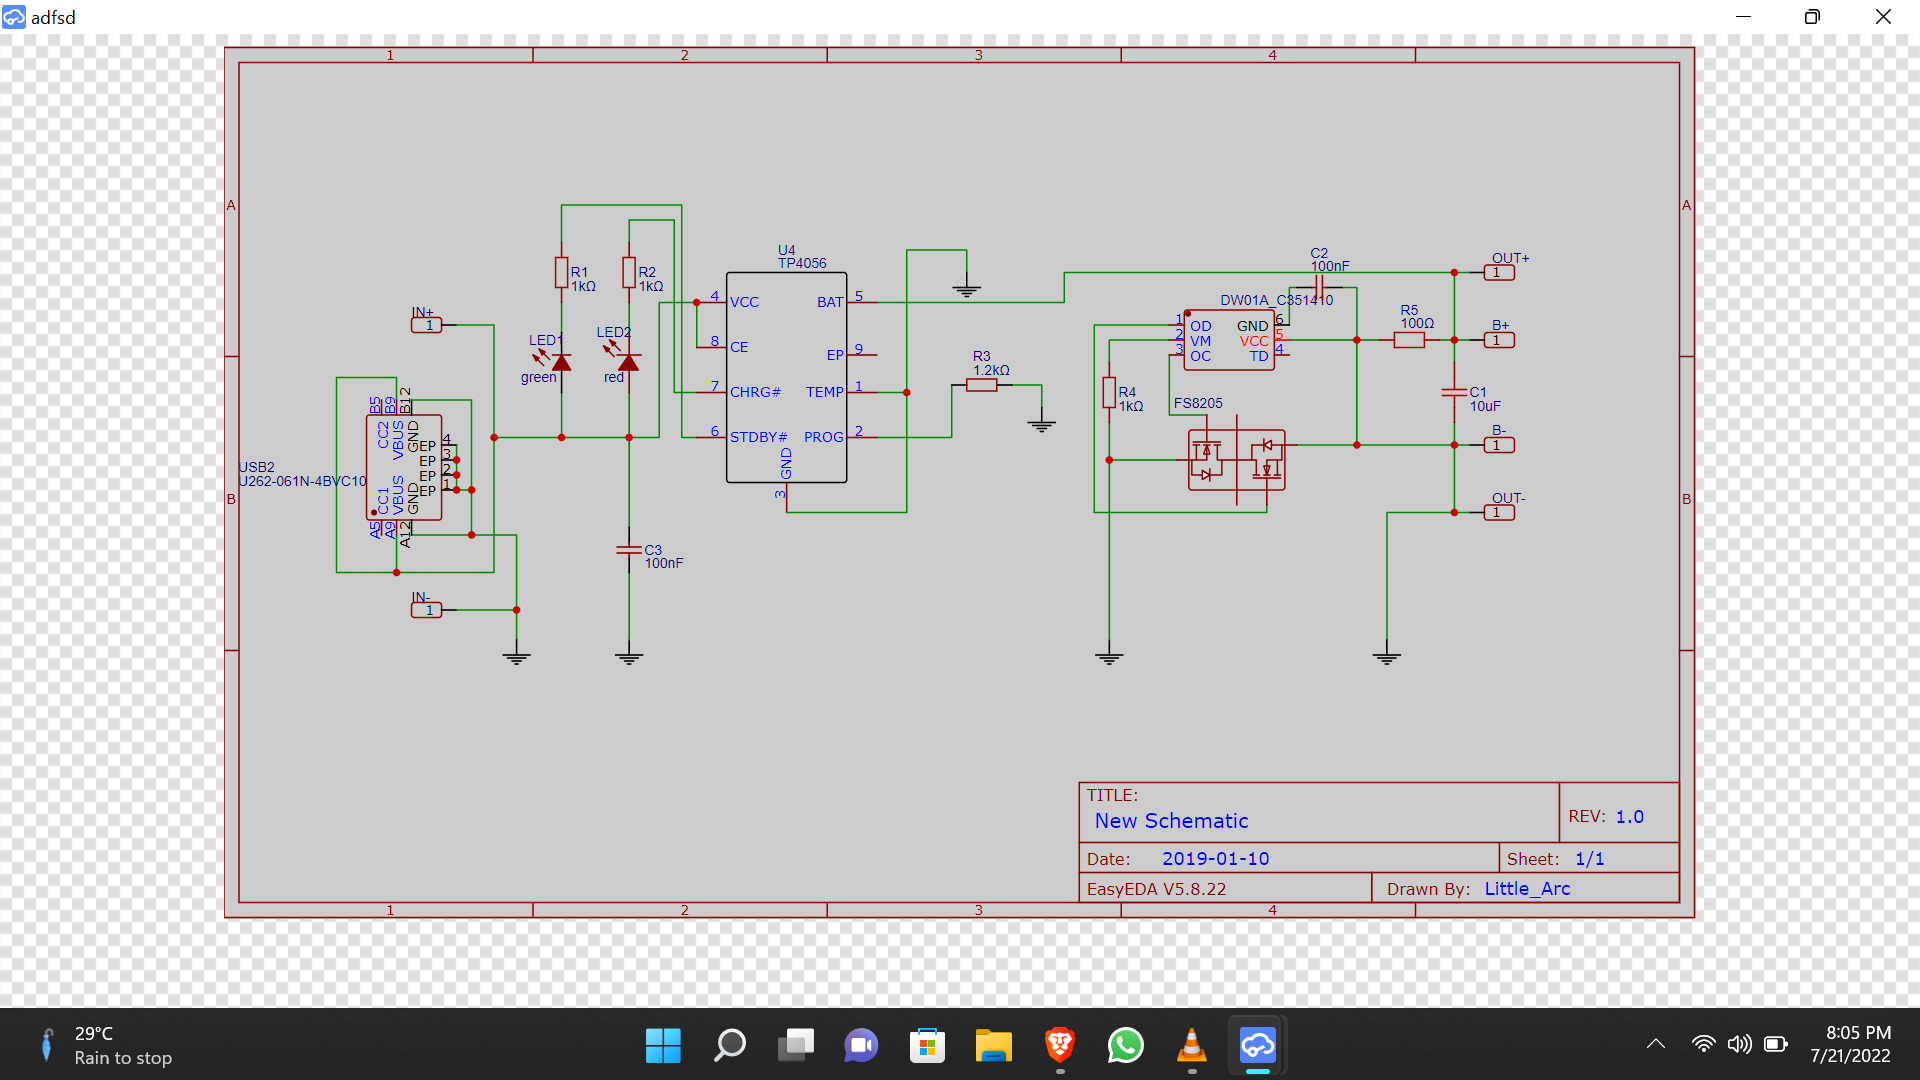Open Teams chat from taskbar
Screen dimensions: 1920x1080
[x=861, y=1045]
